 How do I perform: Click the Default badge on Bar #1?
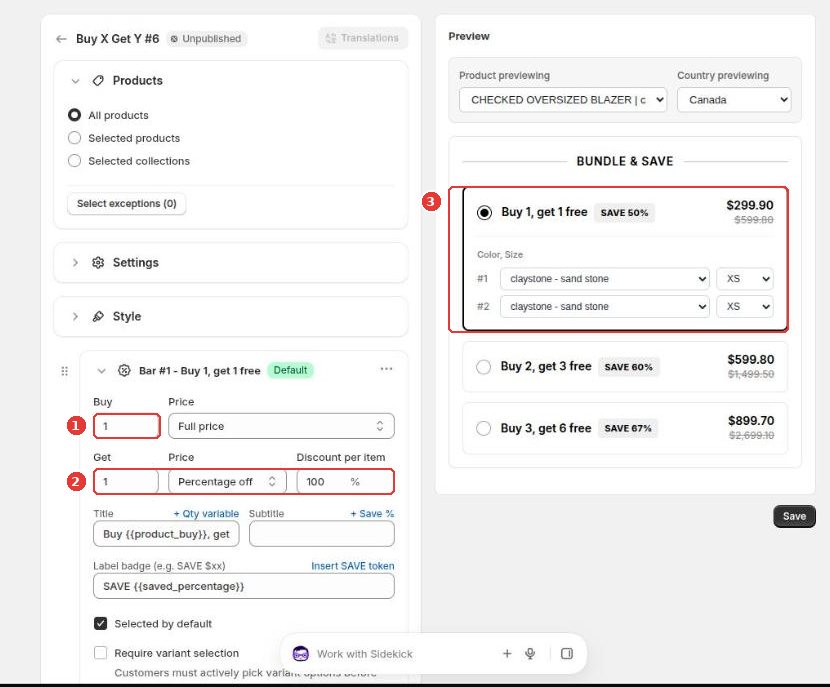pos(291,370)
